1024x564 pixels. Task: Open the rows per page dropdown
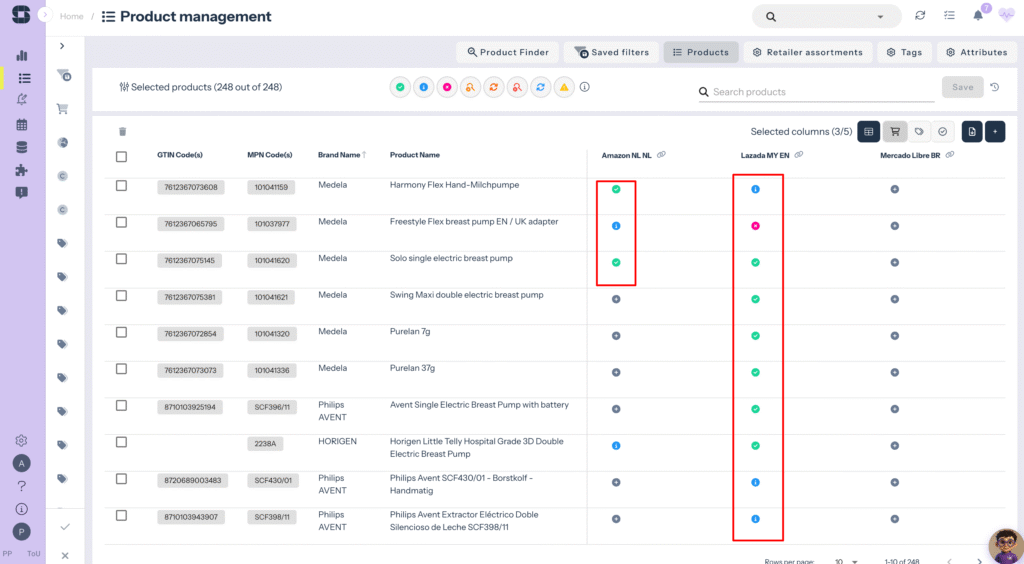coord(846,561)
